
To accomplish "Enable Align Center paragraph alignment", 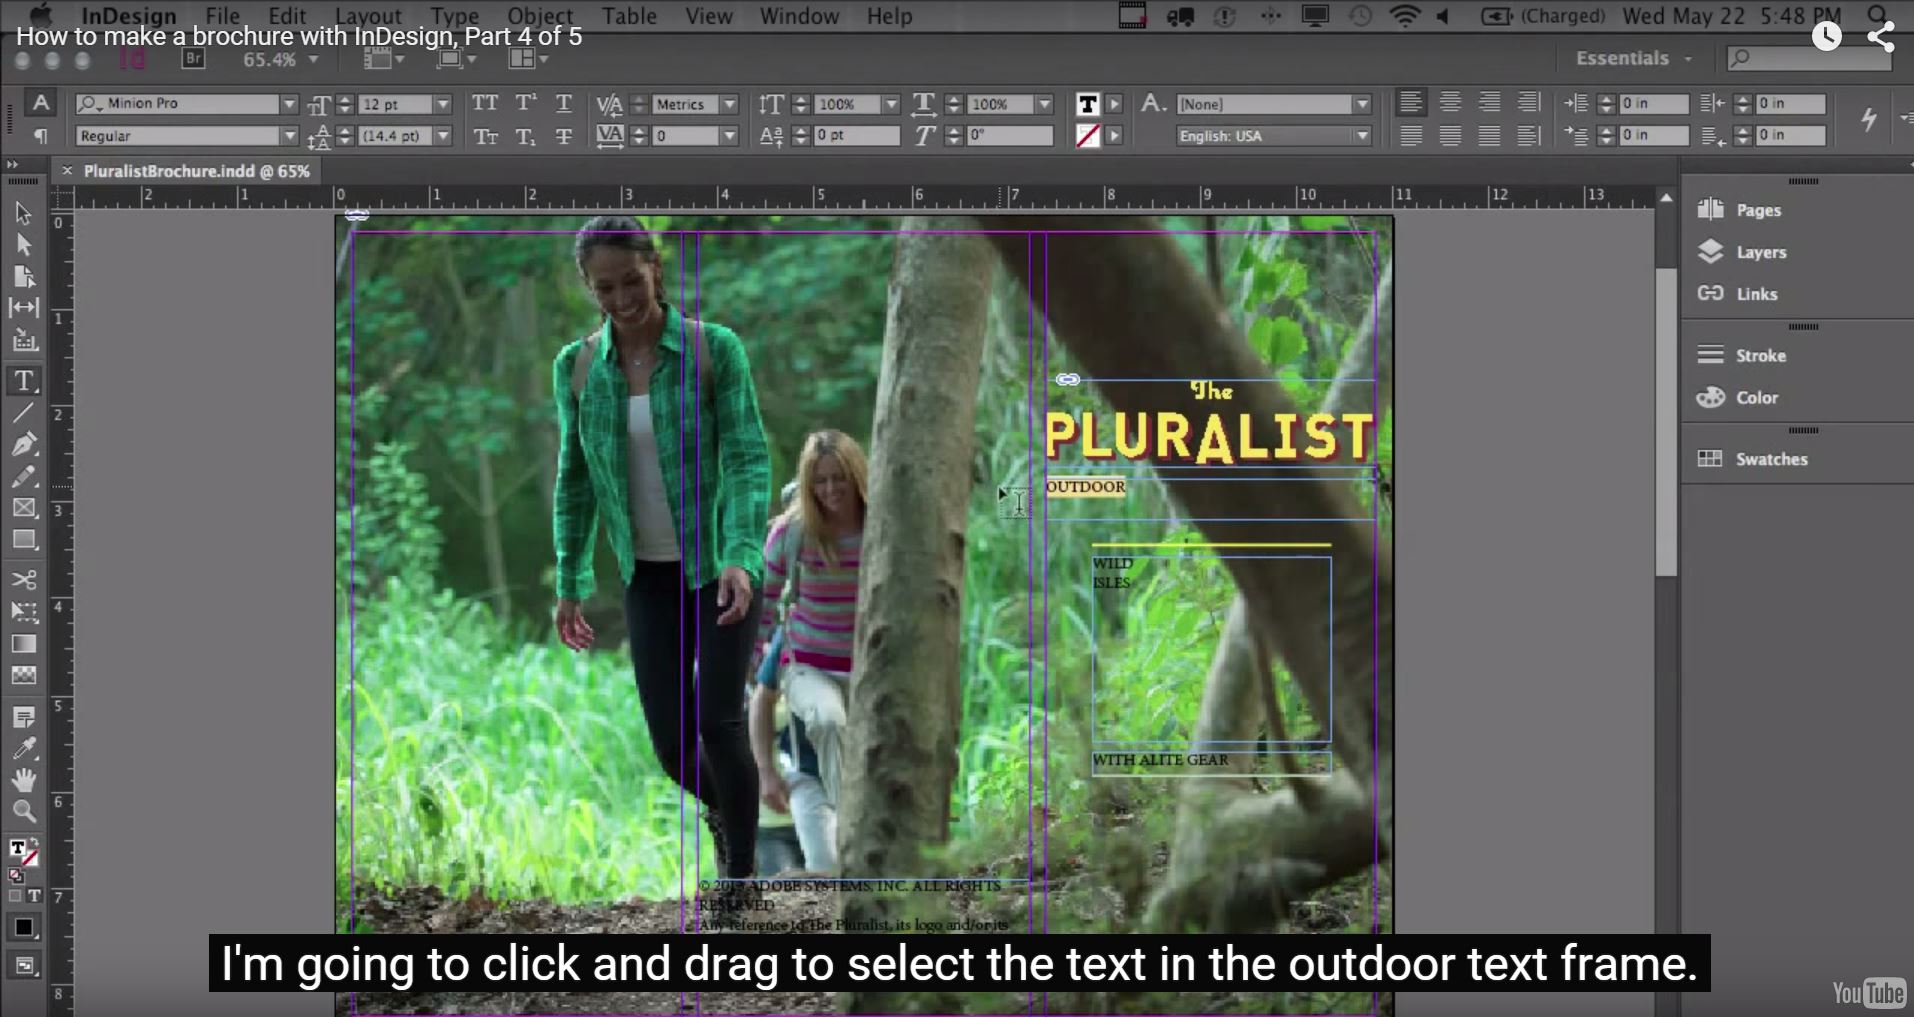I will (x=1450, y=102).
